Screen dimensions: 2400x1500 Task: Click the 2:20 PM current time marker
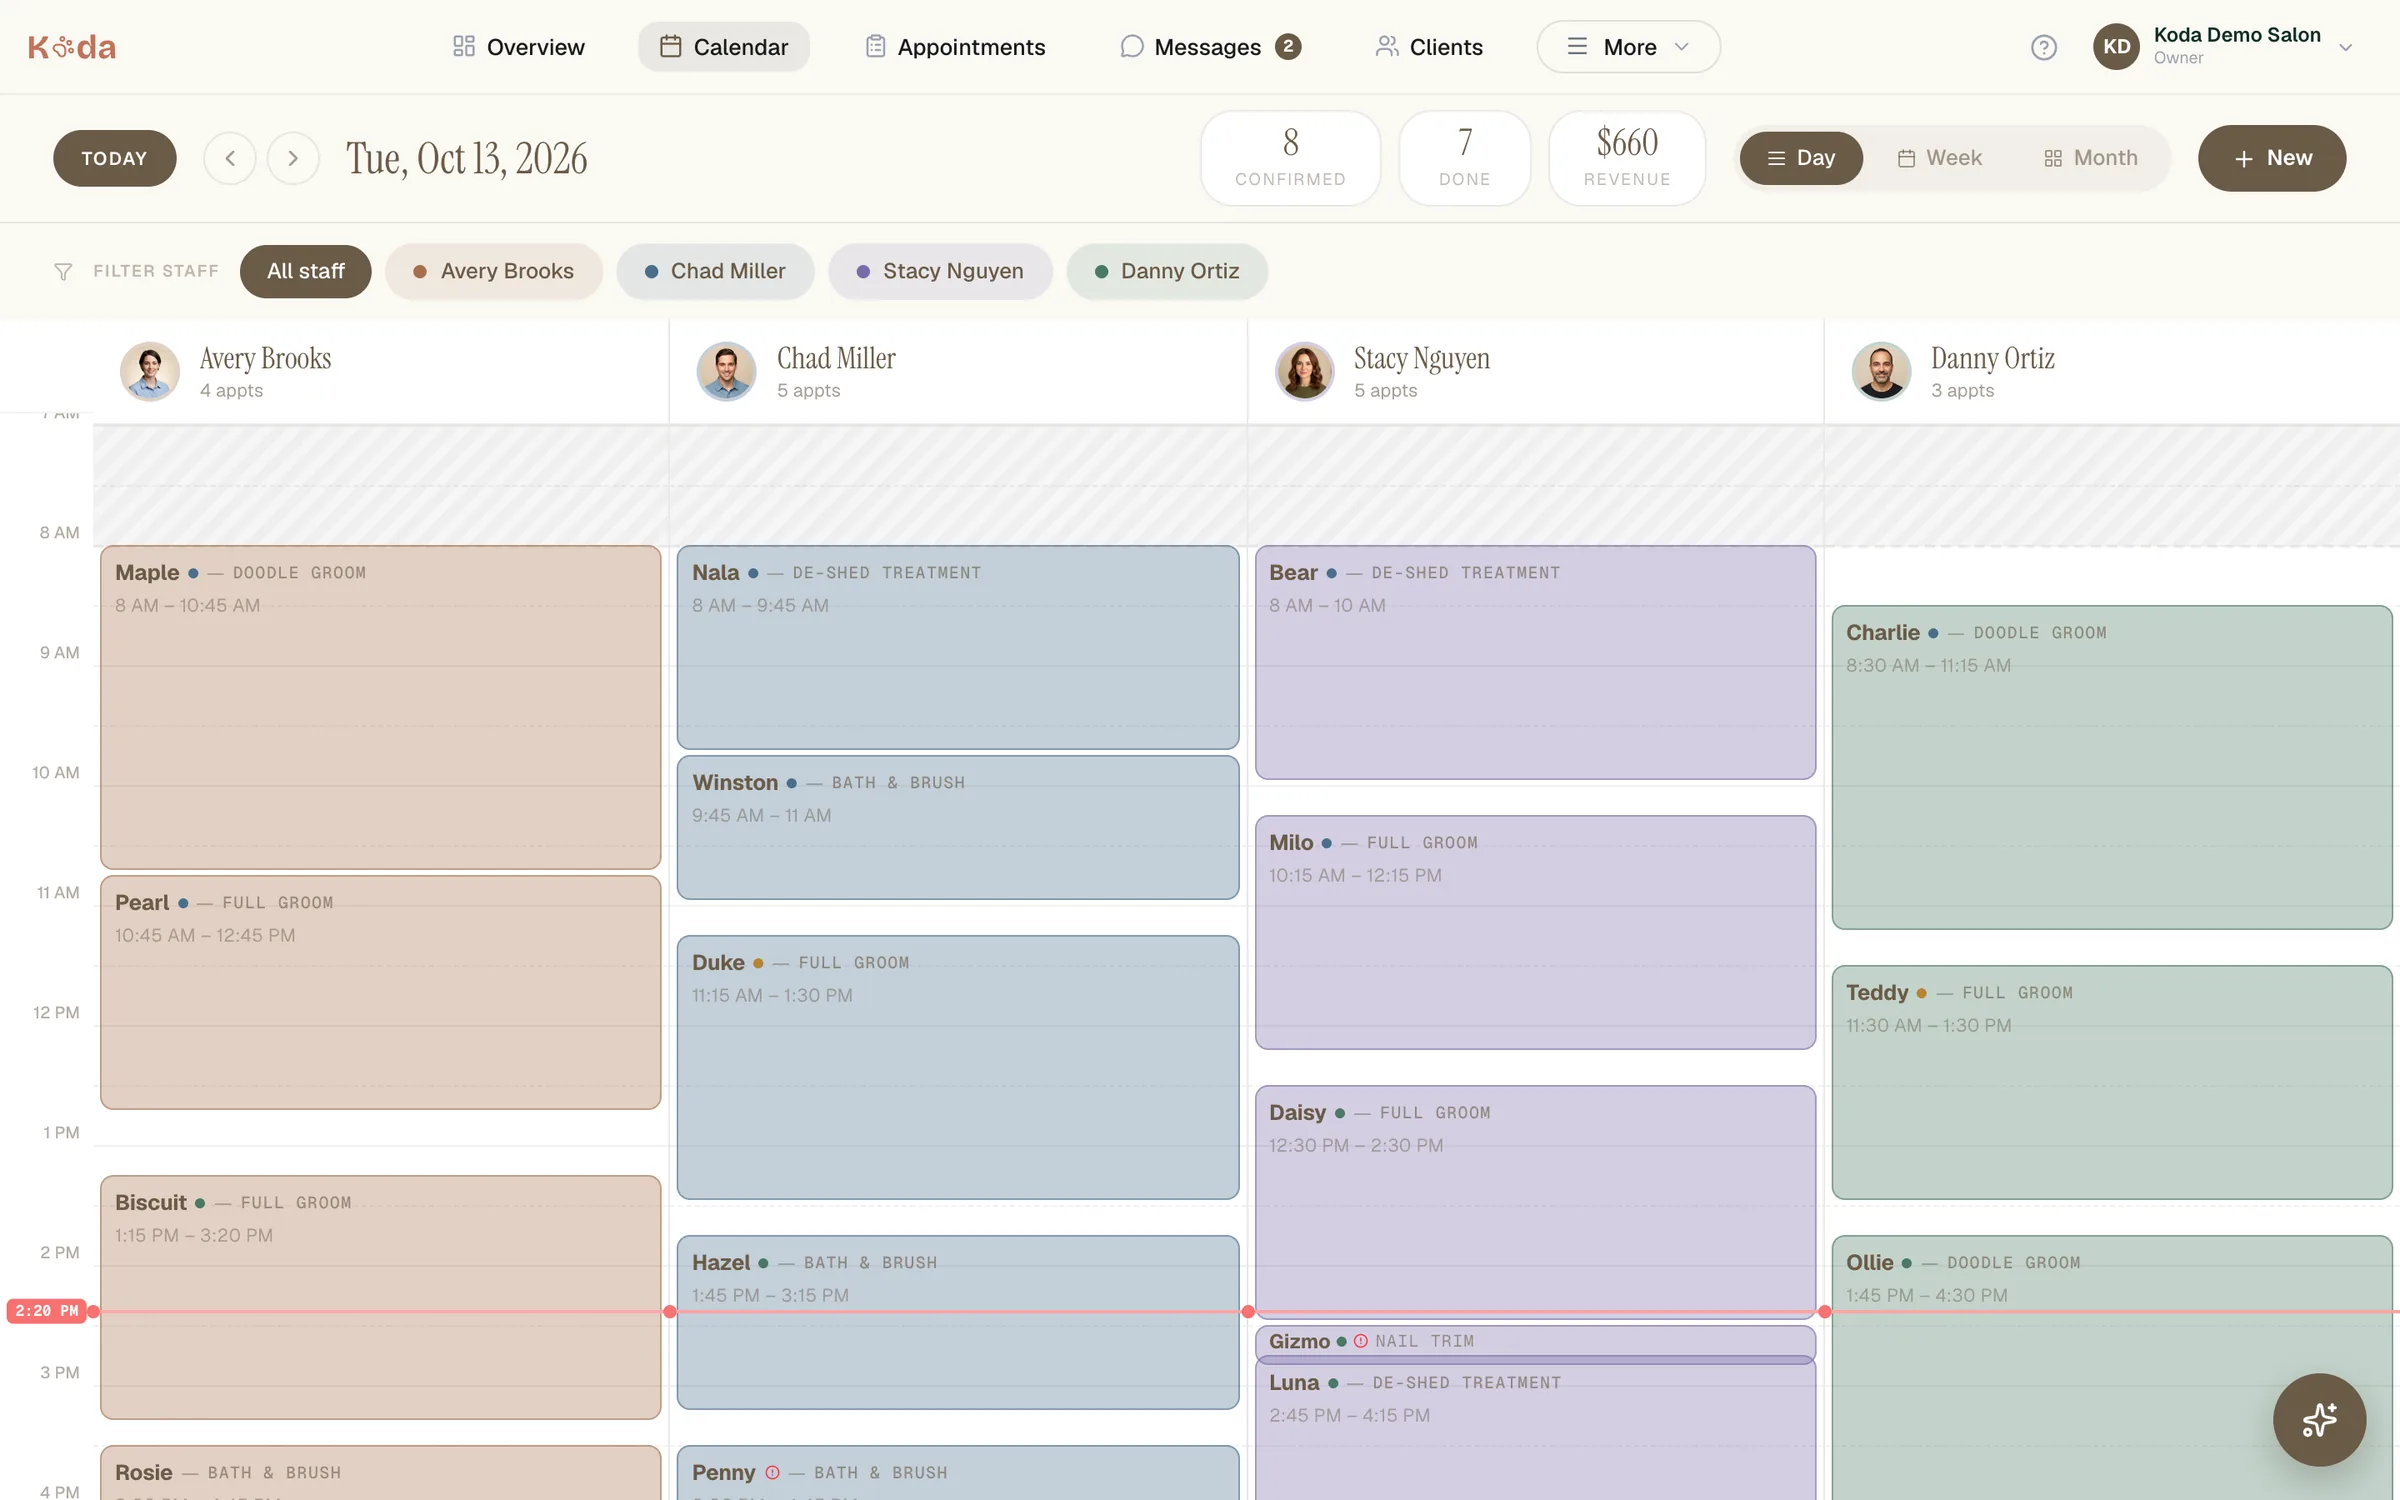(46, 1311)
